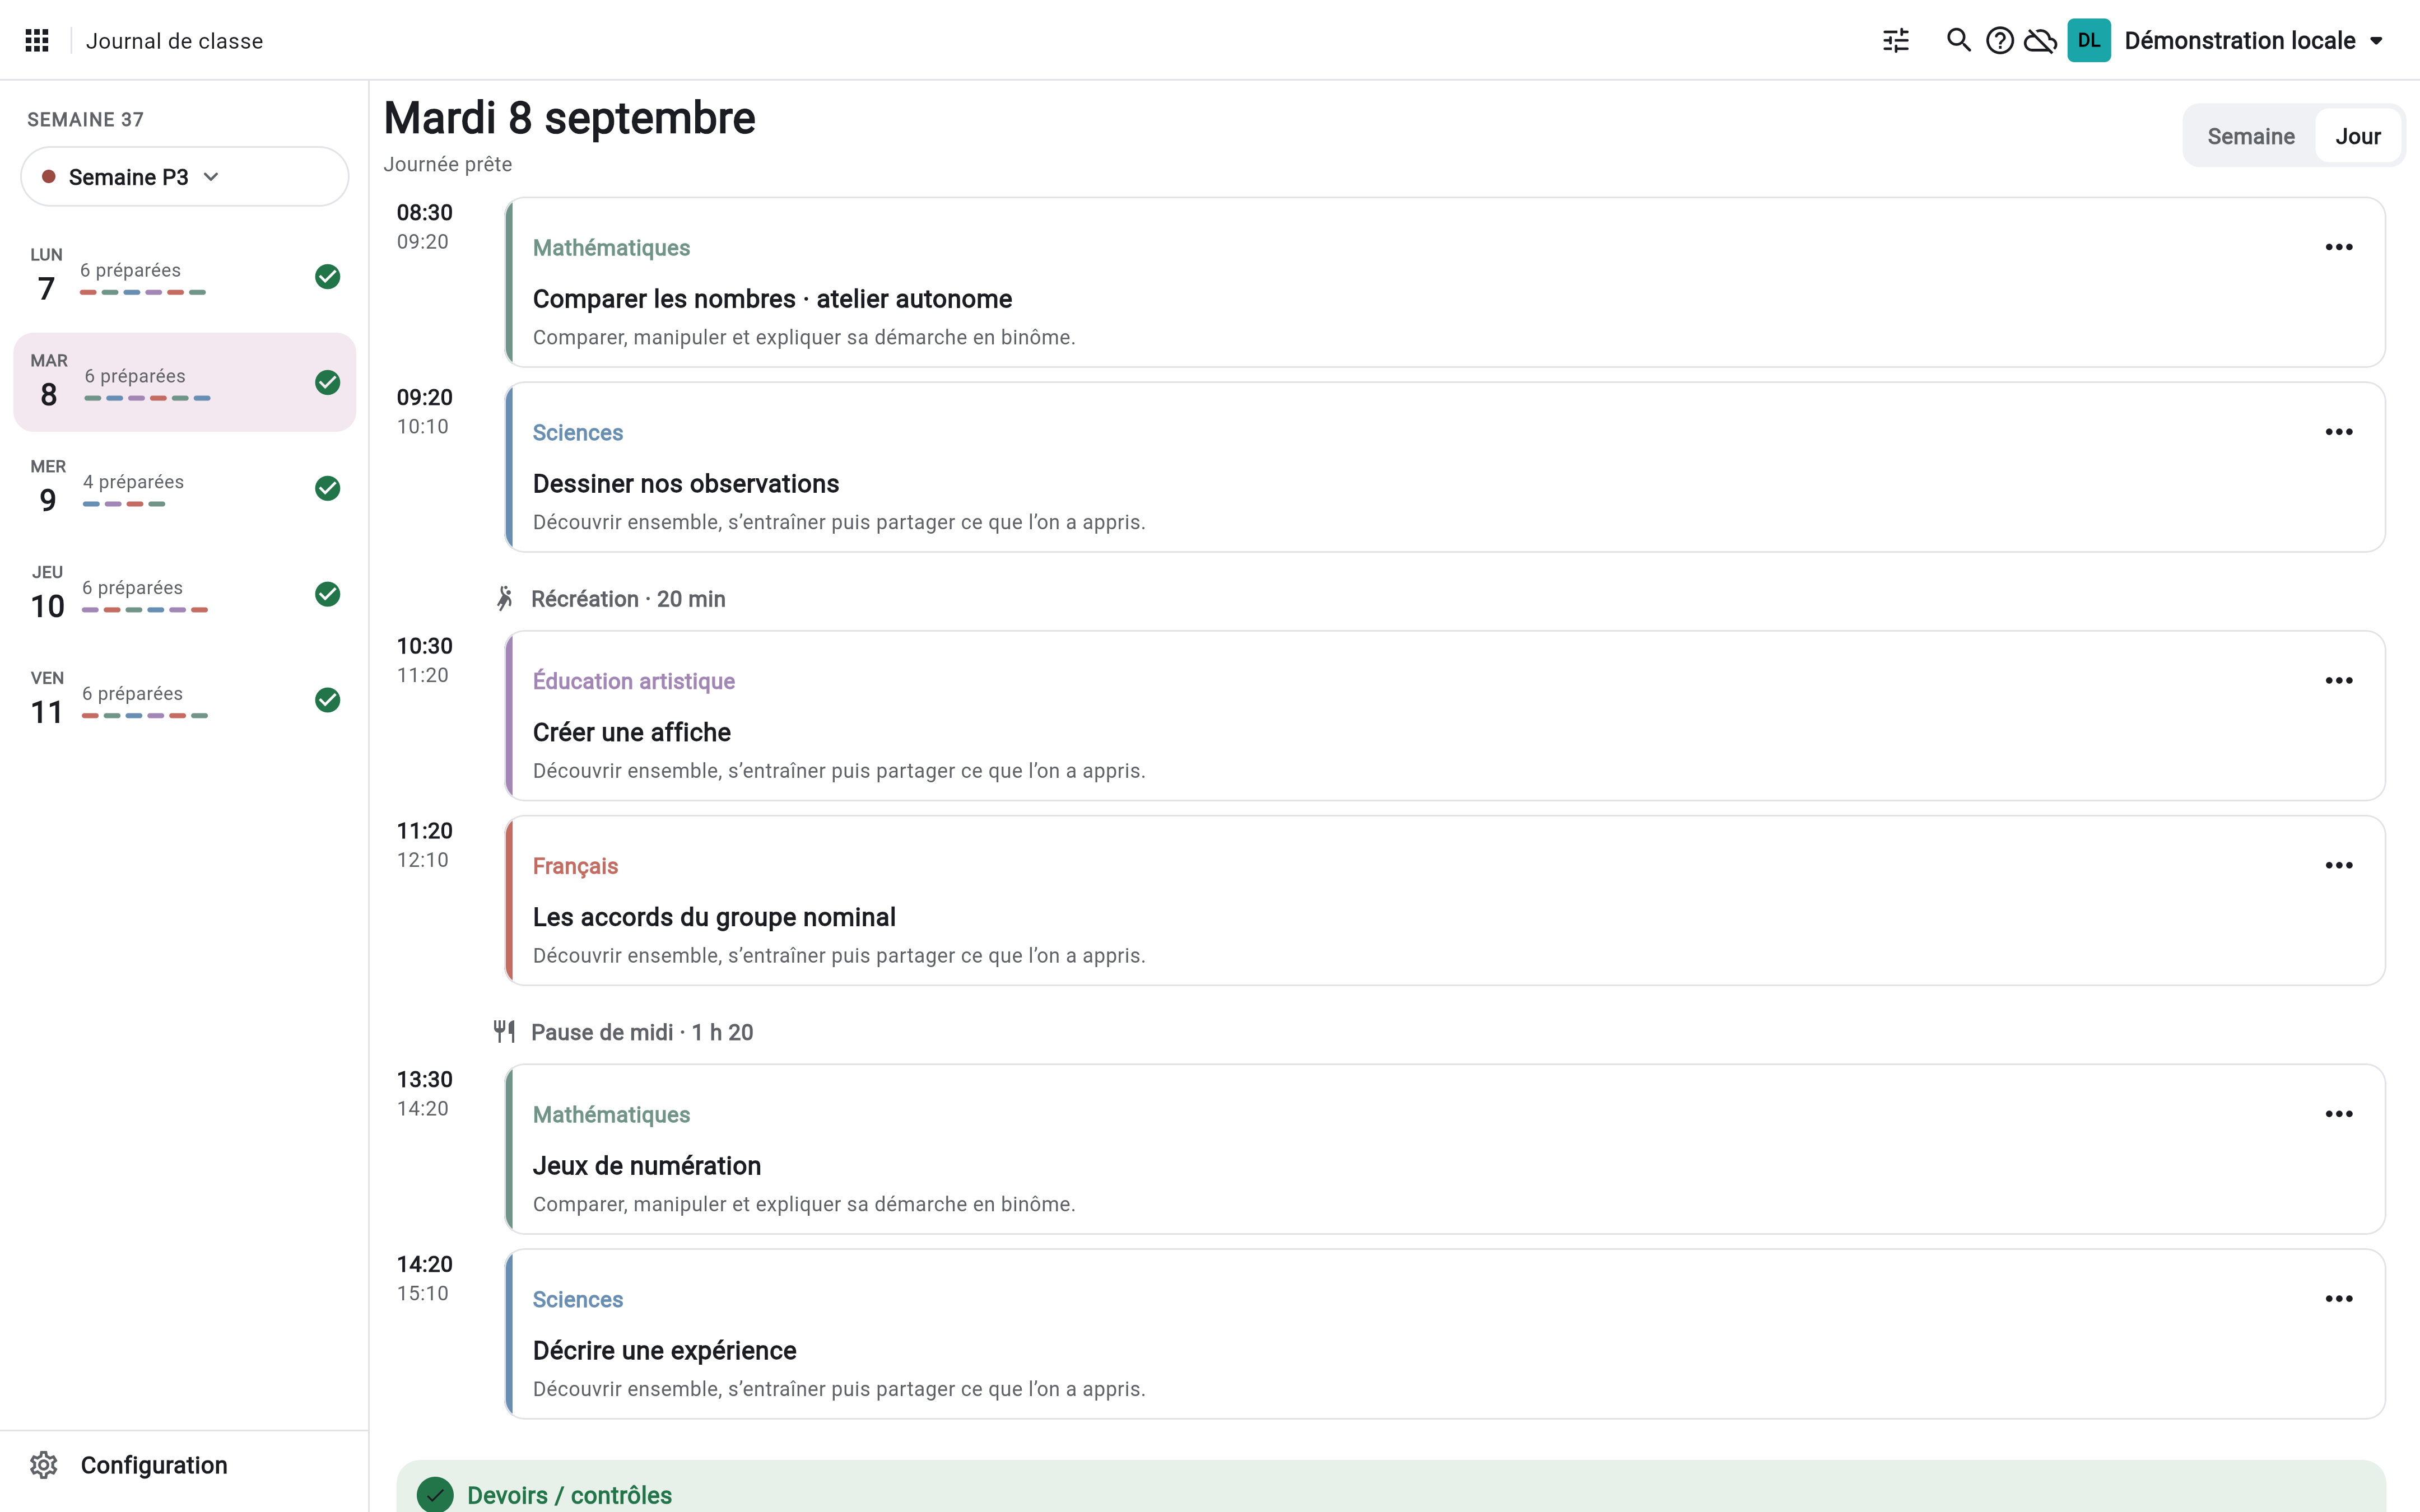Open the Les accords du groupe nominal card
2420x1512 pixels.
pos(1445,900)
